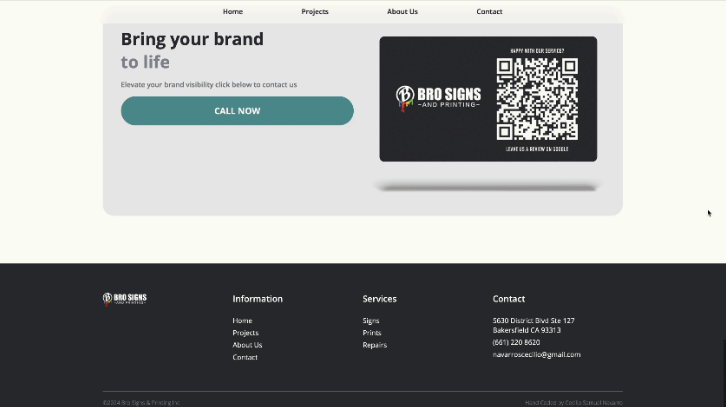
Task: Click Contact link under Information
Action: (245, 357)
